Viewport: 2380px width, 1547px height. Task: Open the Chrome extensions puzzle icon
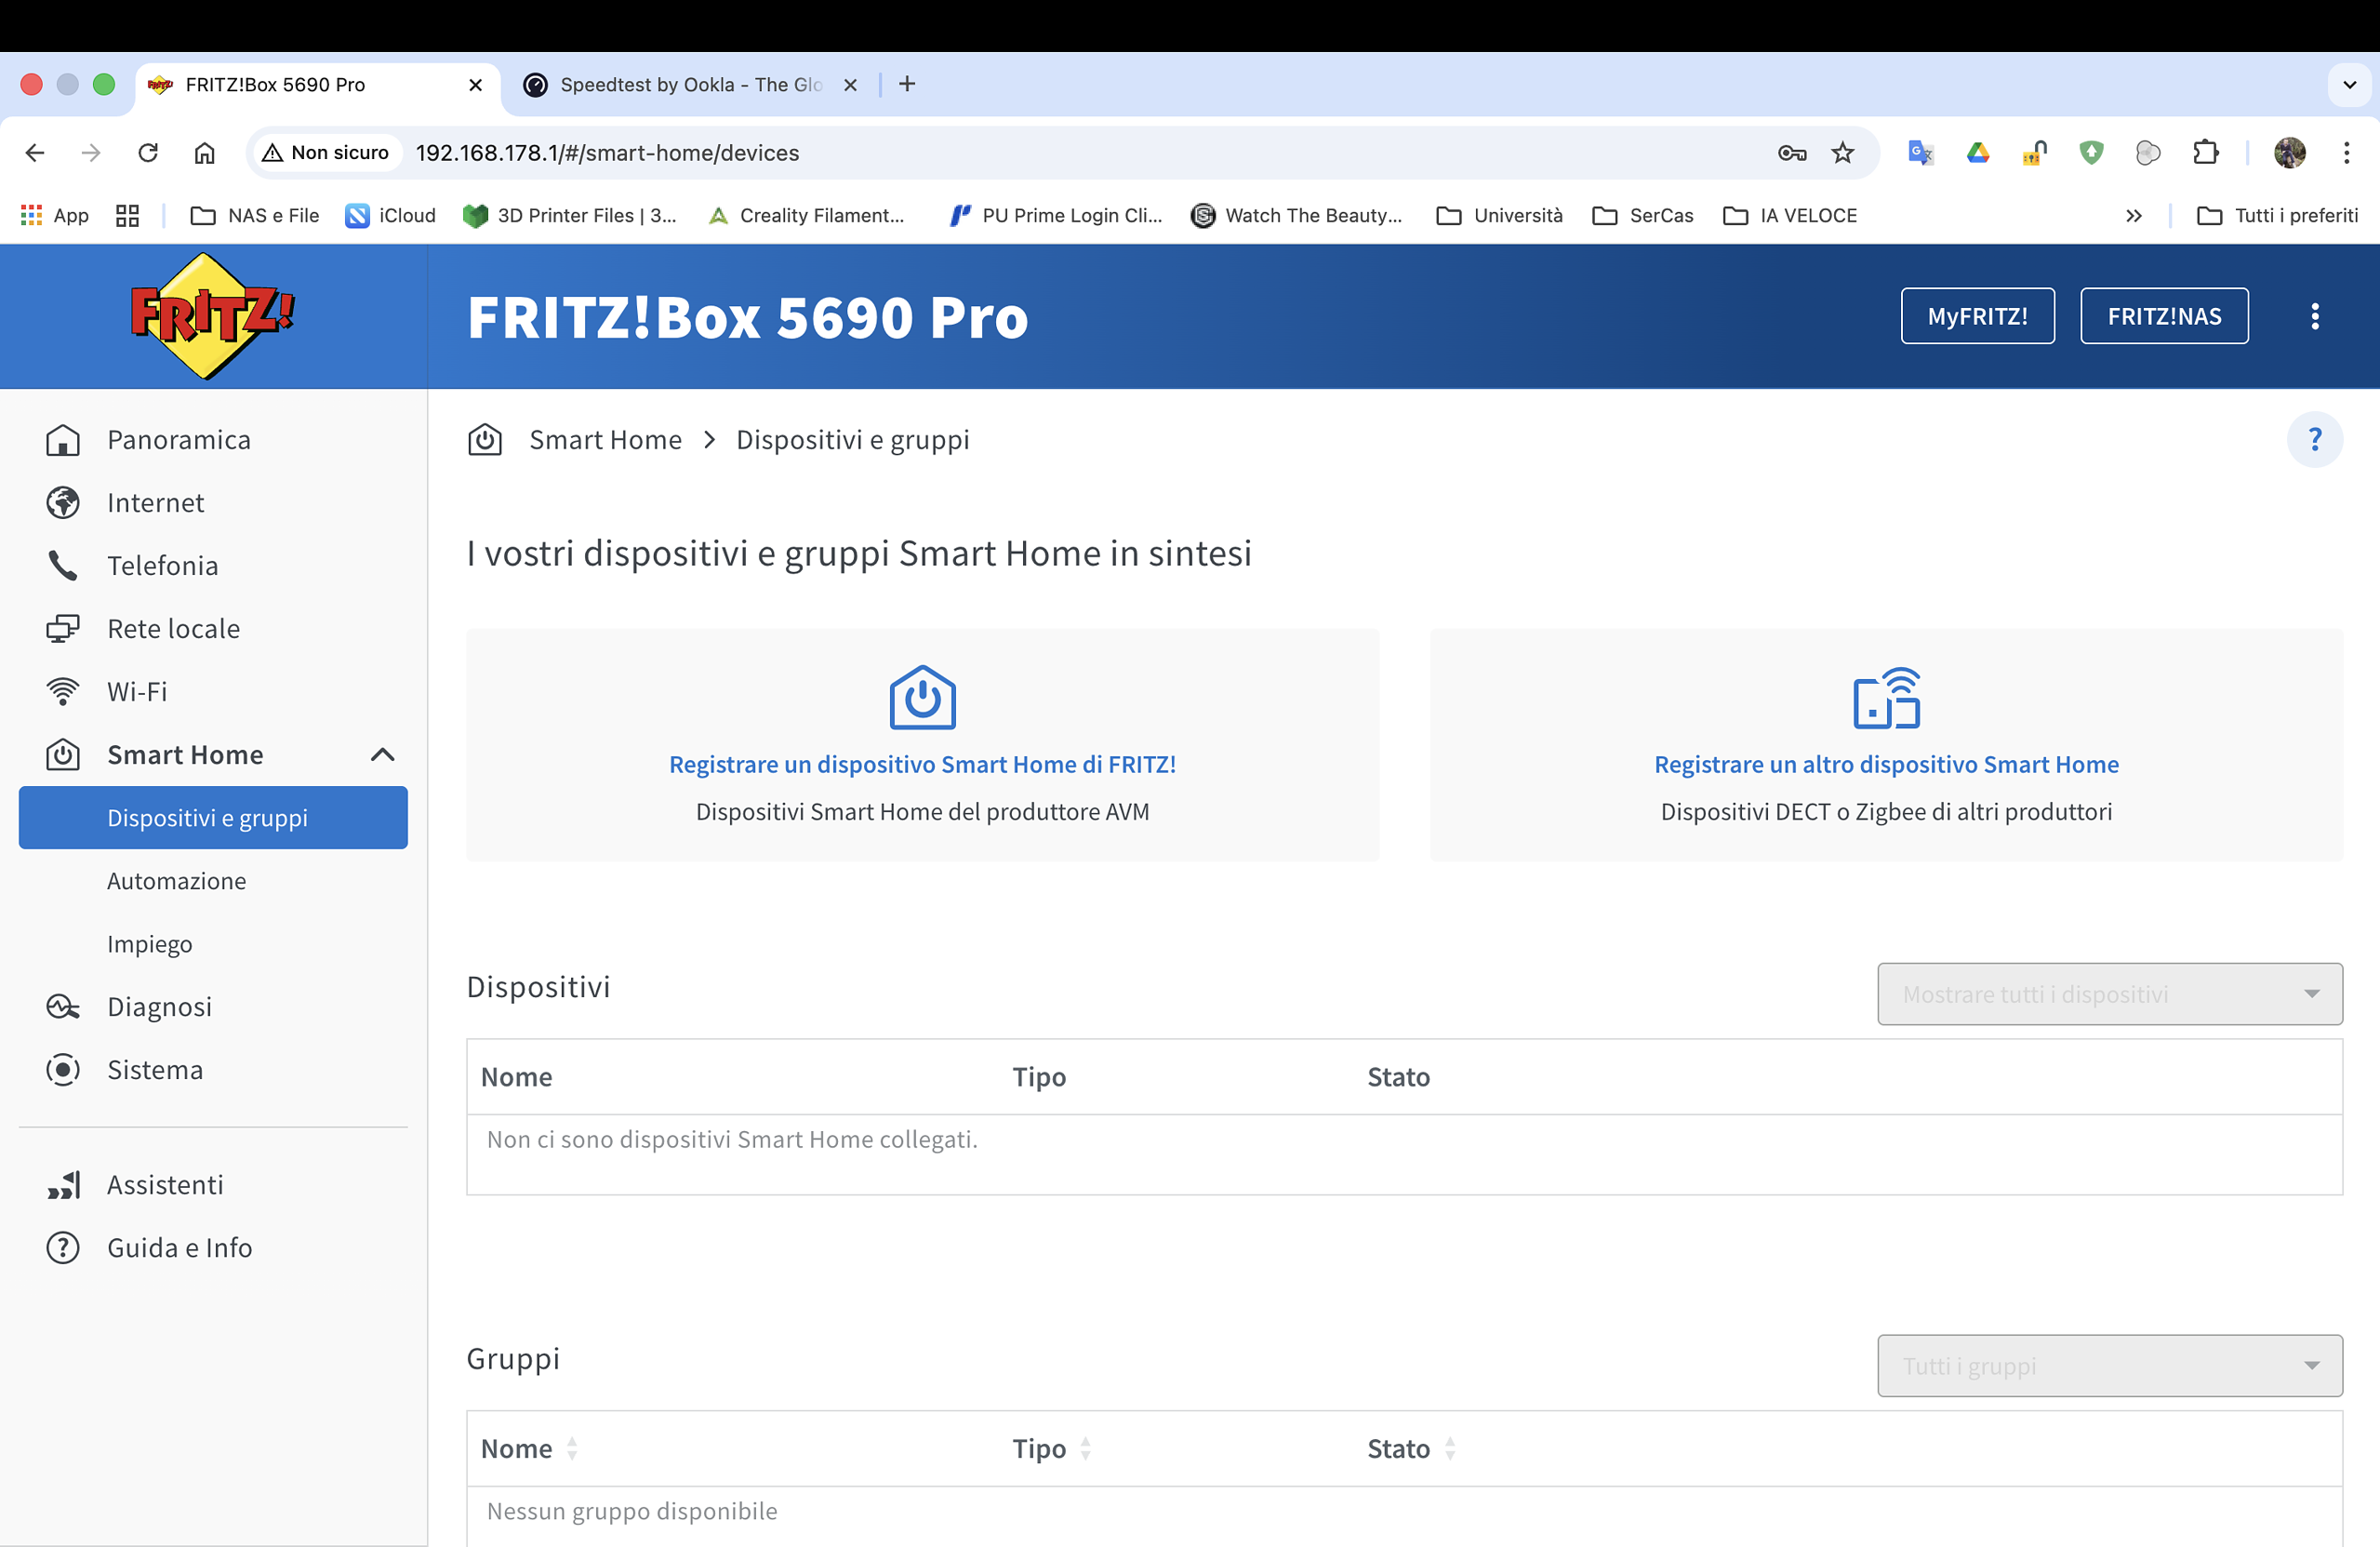point(2205,153)
